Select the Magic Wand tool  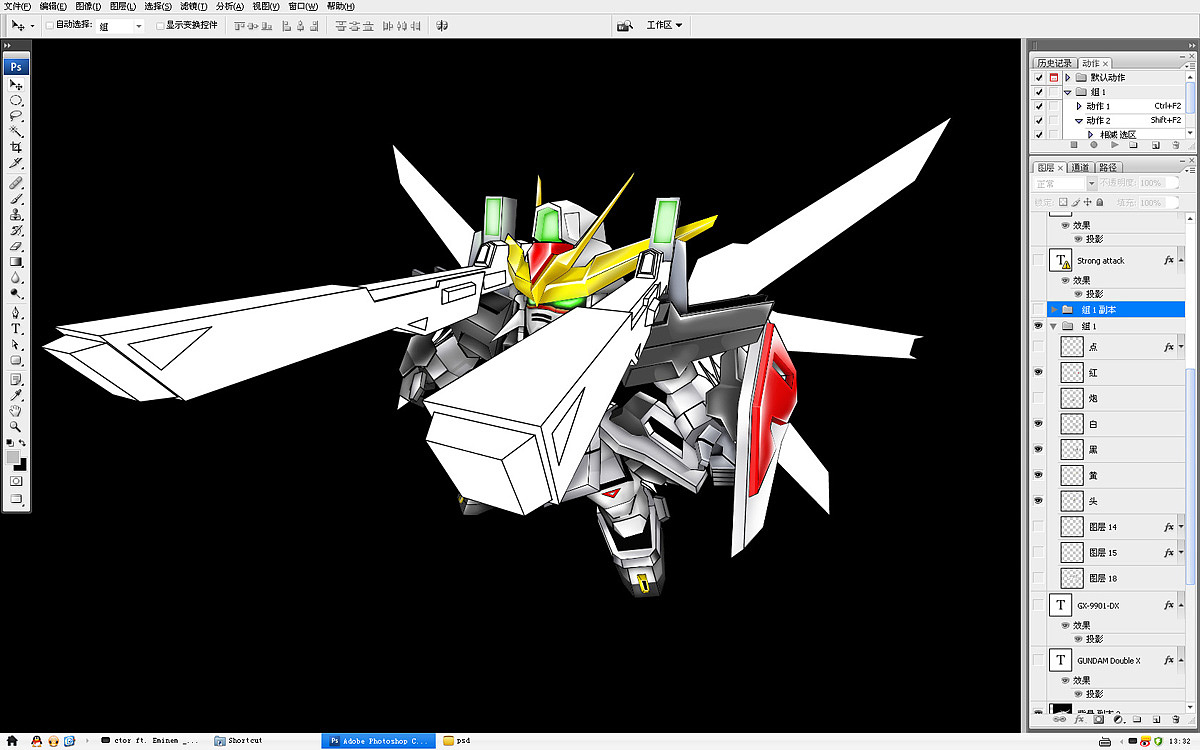pos(16,131)
